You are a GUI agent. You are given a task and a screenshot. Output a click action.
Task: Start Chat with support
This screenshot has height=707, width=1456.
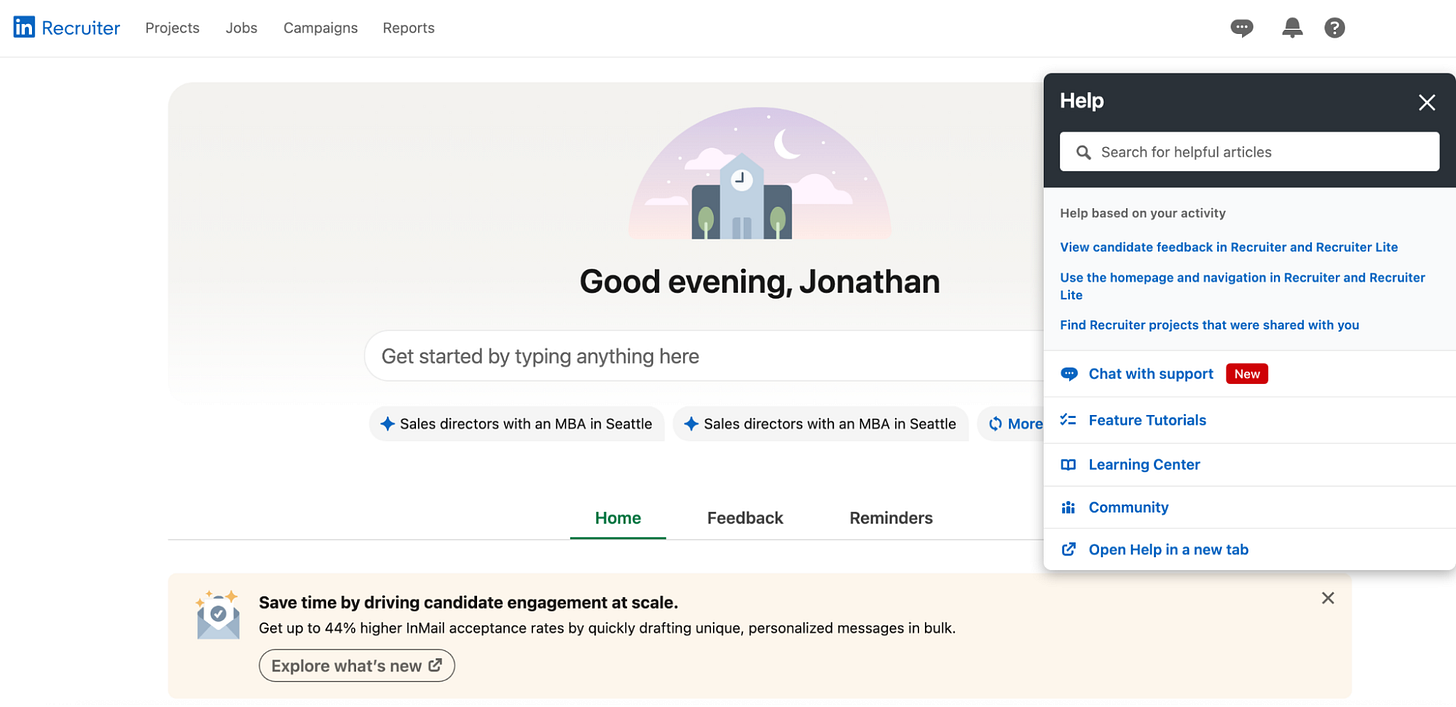pos(1151,374)
